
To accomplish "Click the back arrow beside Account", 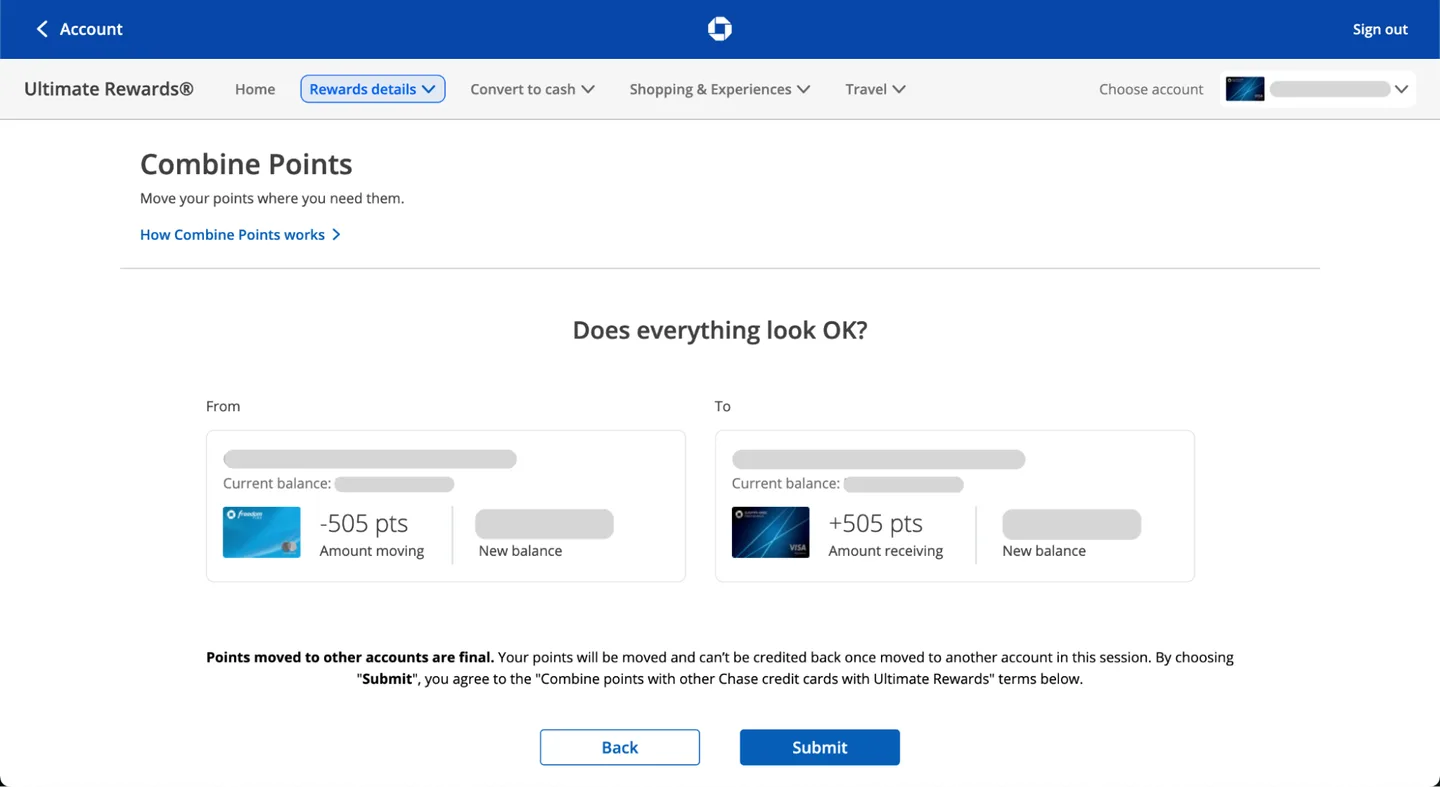I will pyautogui.click(x=42, y=29).
